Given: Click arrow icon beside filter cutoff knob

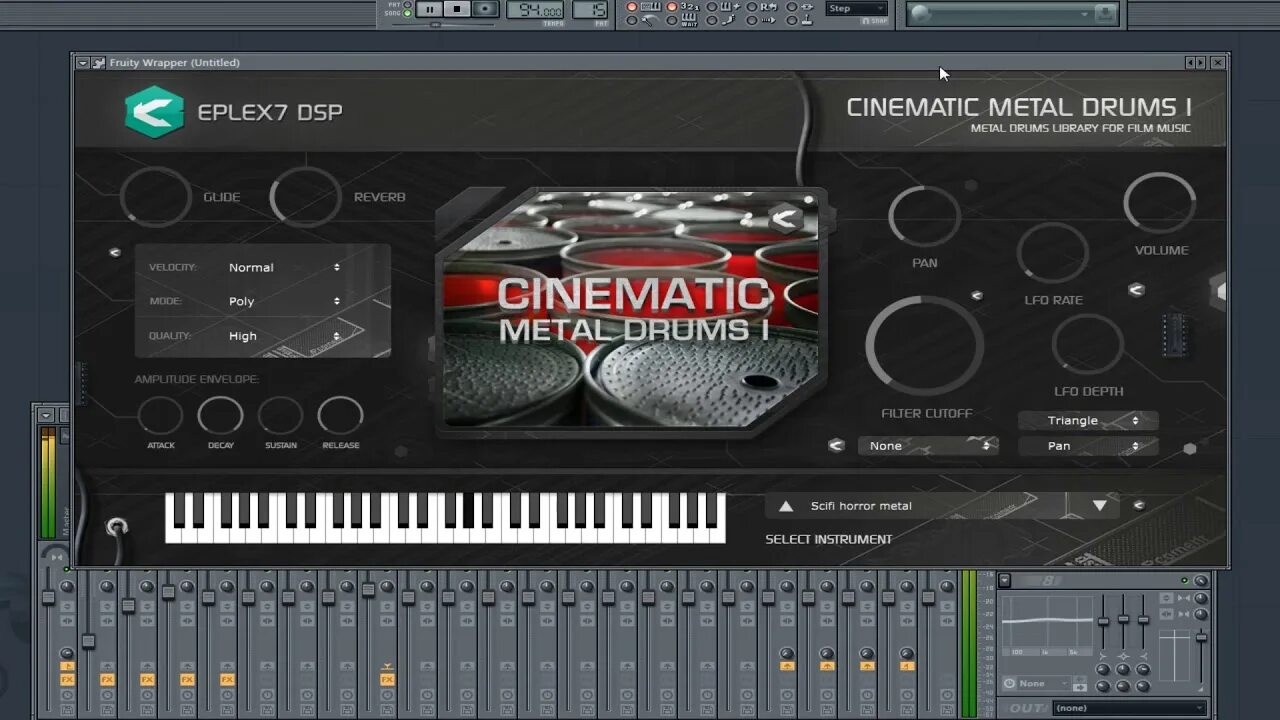Looking at the screenshot, I should click(976, 295).
